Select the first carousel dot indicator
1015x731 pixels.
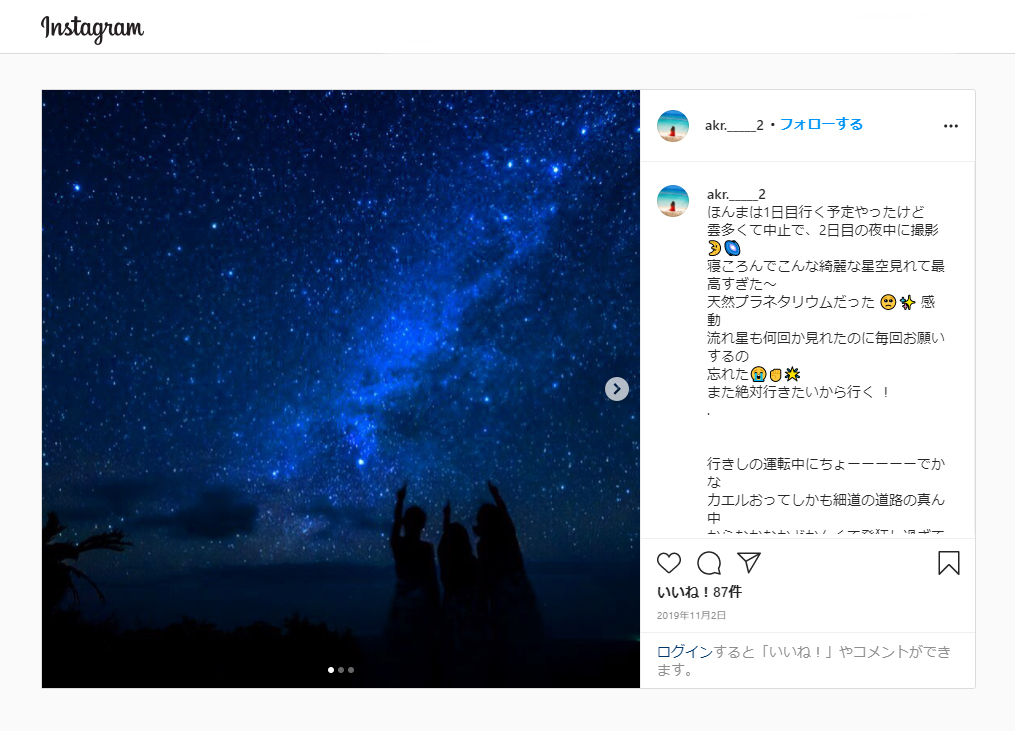click(331, 669)
